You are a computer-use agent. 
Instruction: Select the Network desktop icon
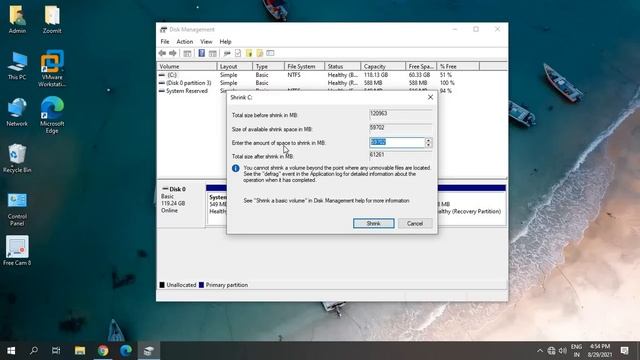point(17,112)
